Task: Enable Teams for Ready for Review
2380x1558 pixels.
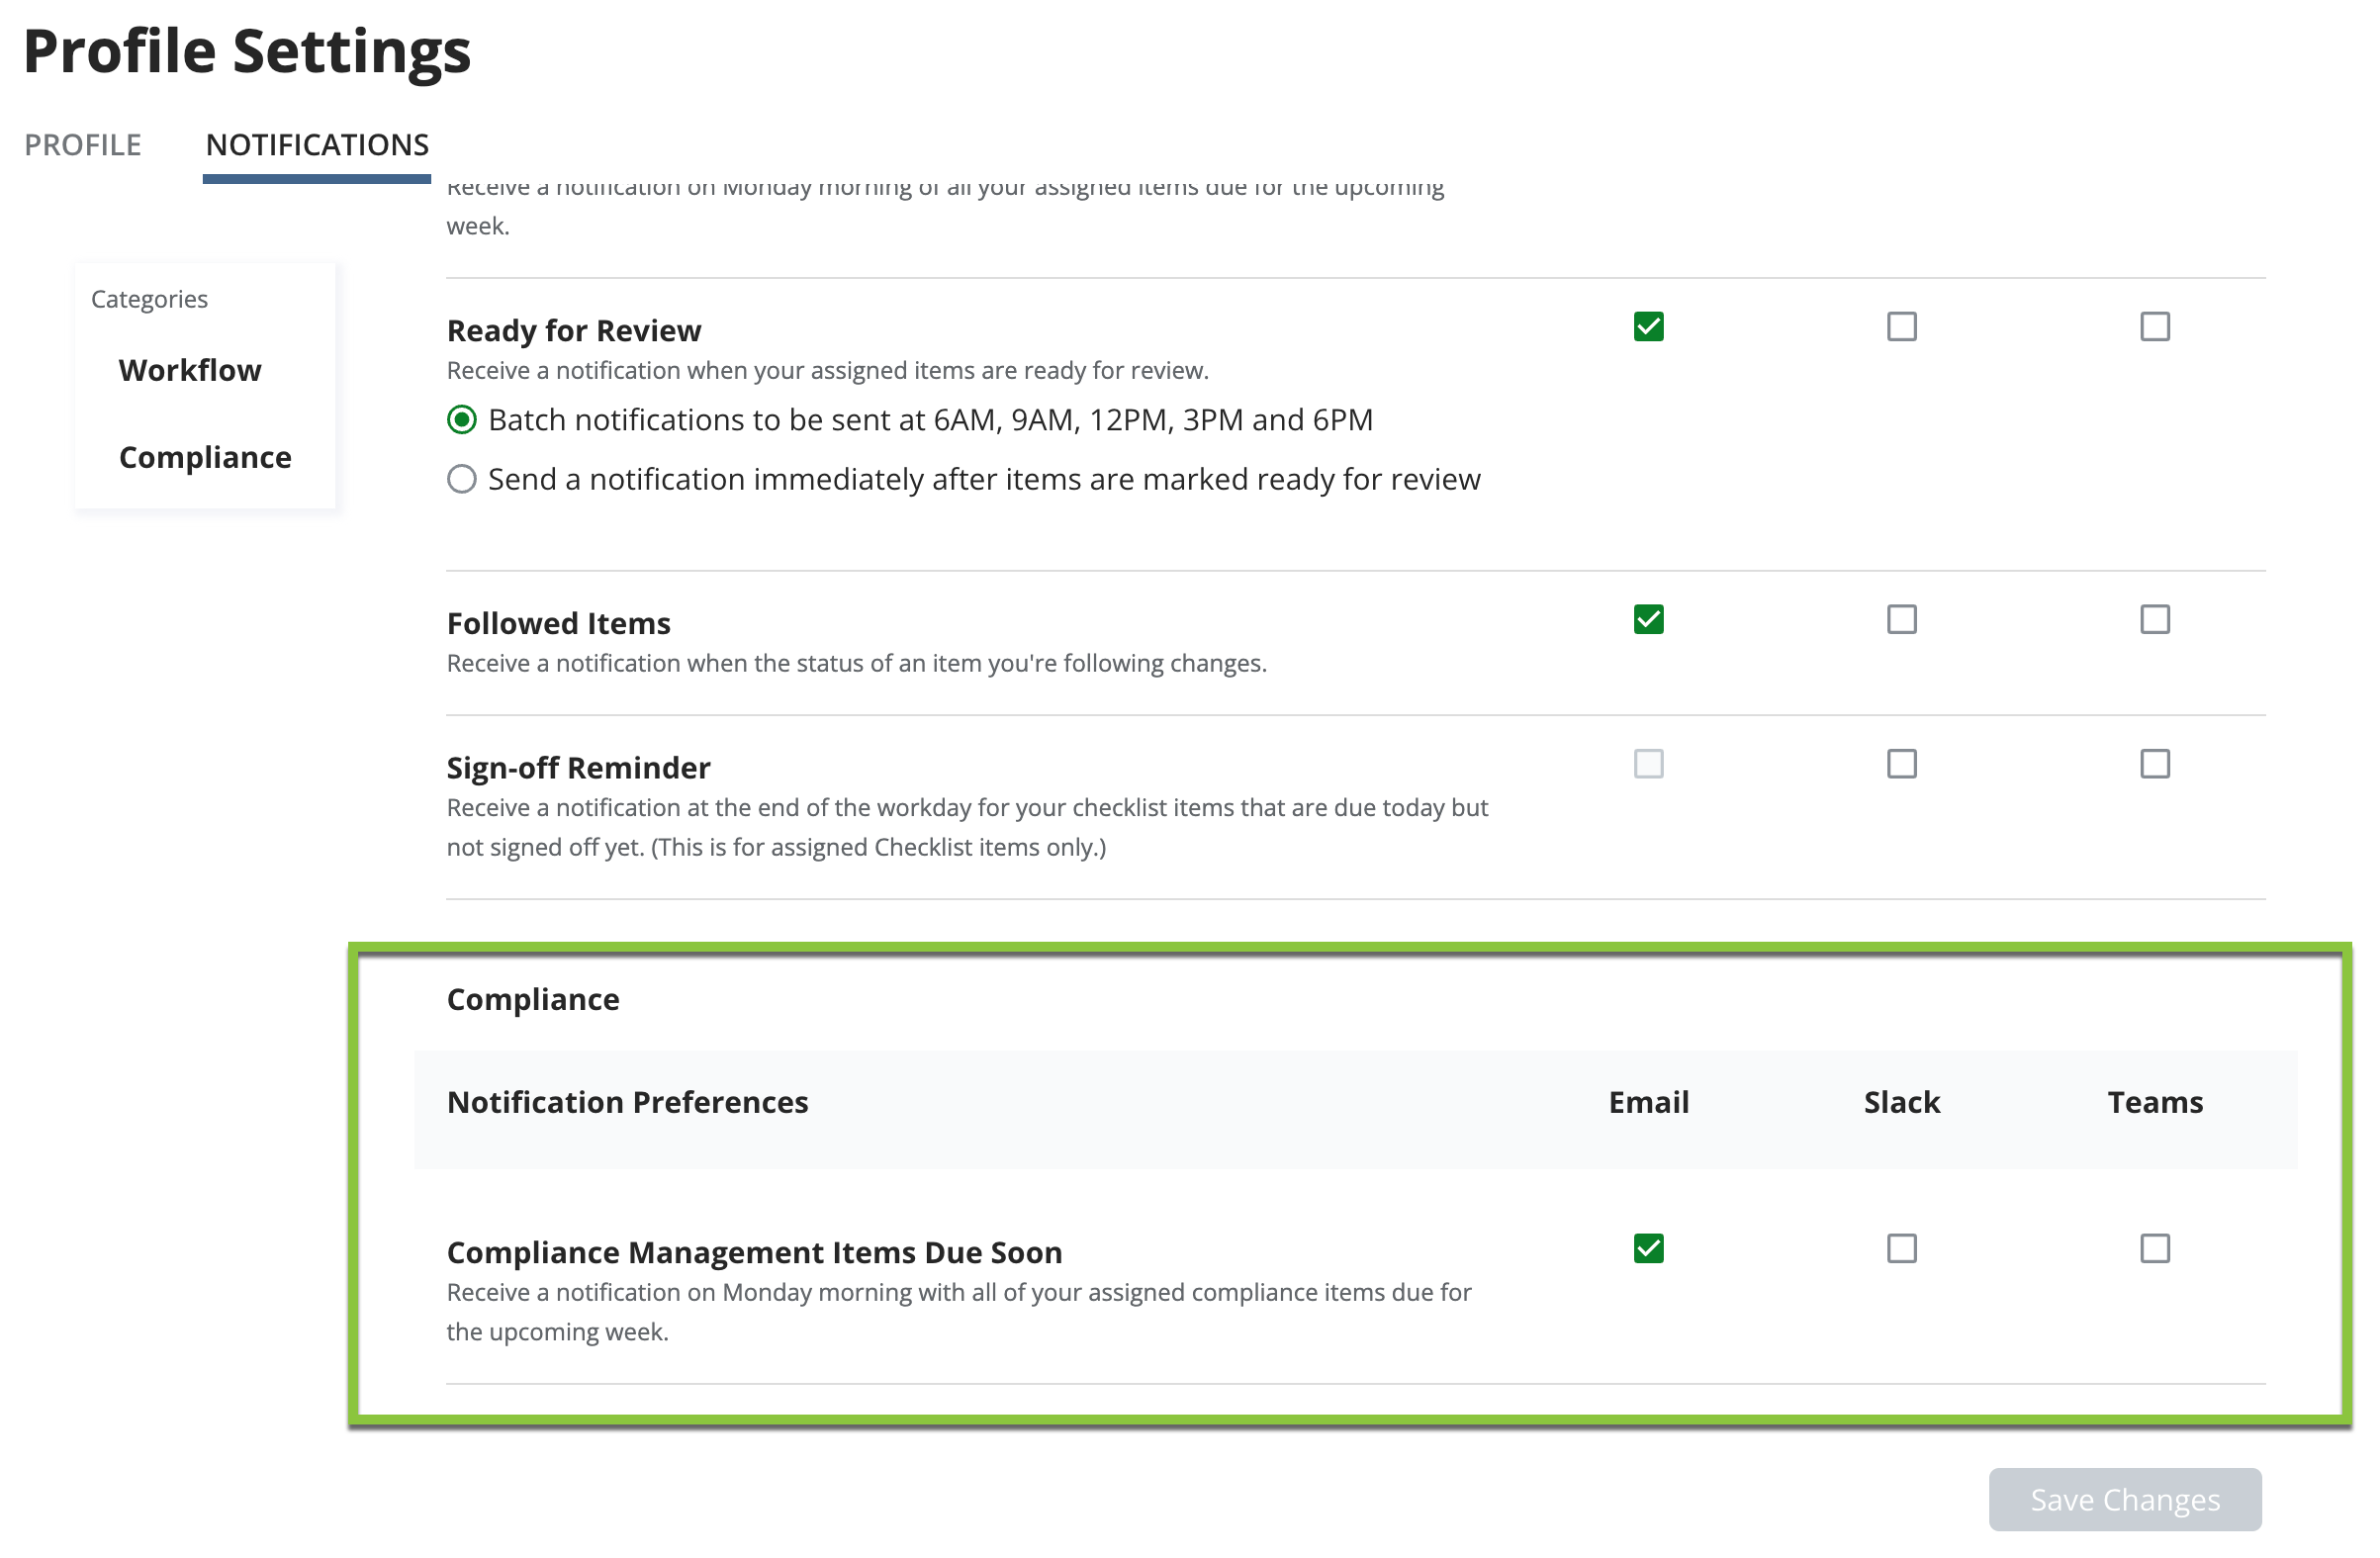Action: pos(2154,327)
